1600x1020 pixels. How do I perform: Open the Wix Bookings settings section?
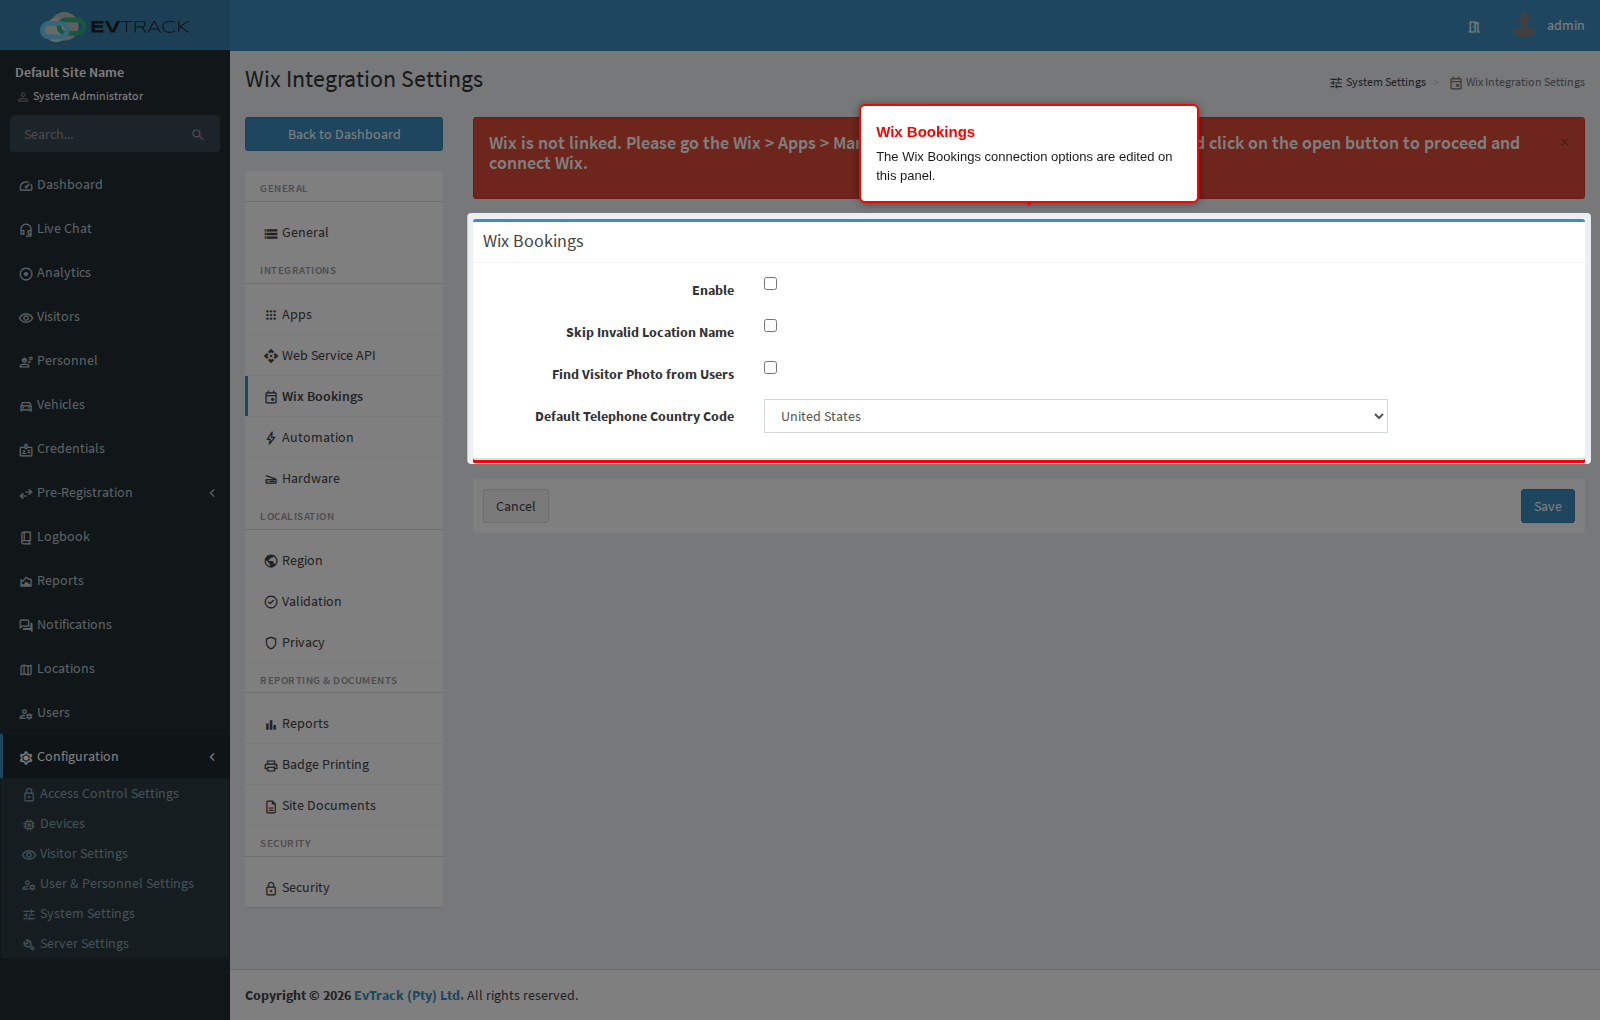(344, 397)
